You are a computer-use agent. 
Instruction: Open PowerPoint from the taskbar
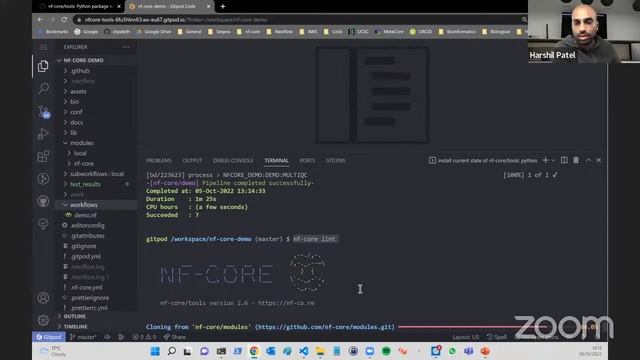click(x=485, y=351)
